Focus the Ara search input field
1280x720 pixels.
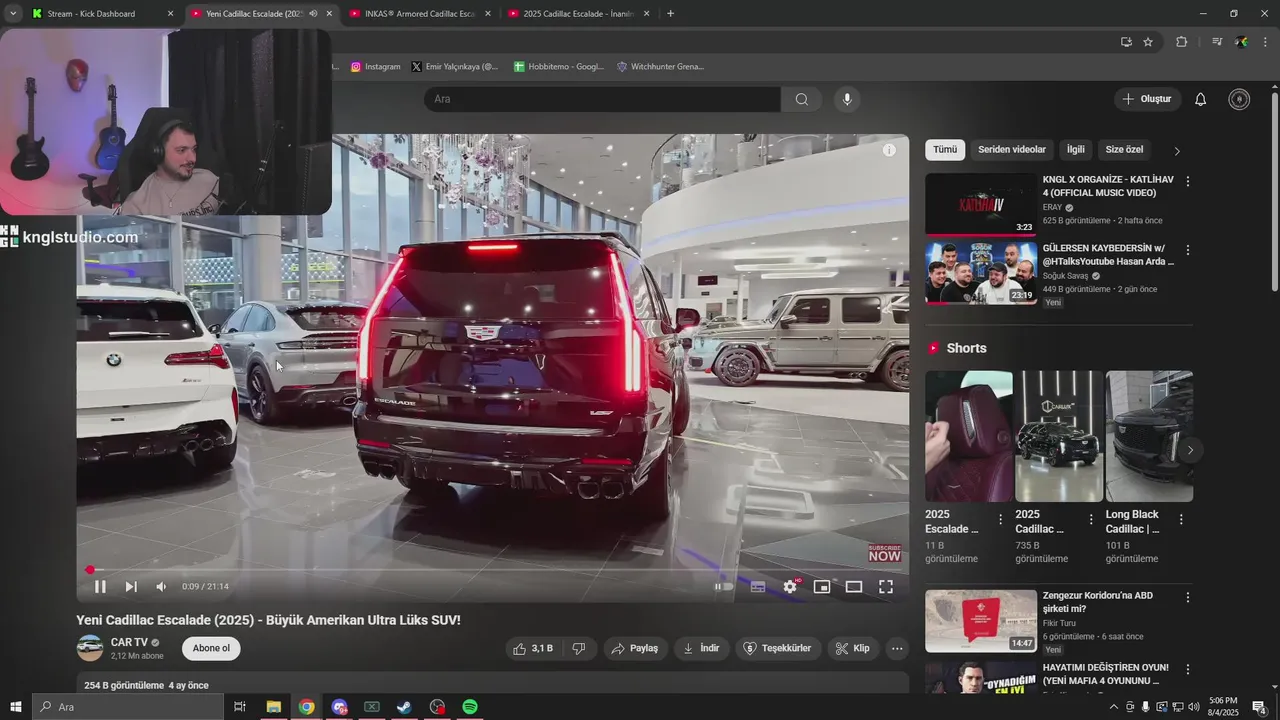coord(602,99)
